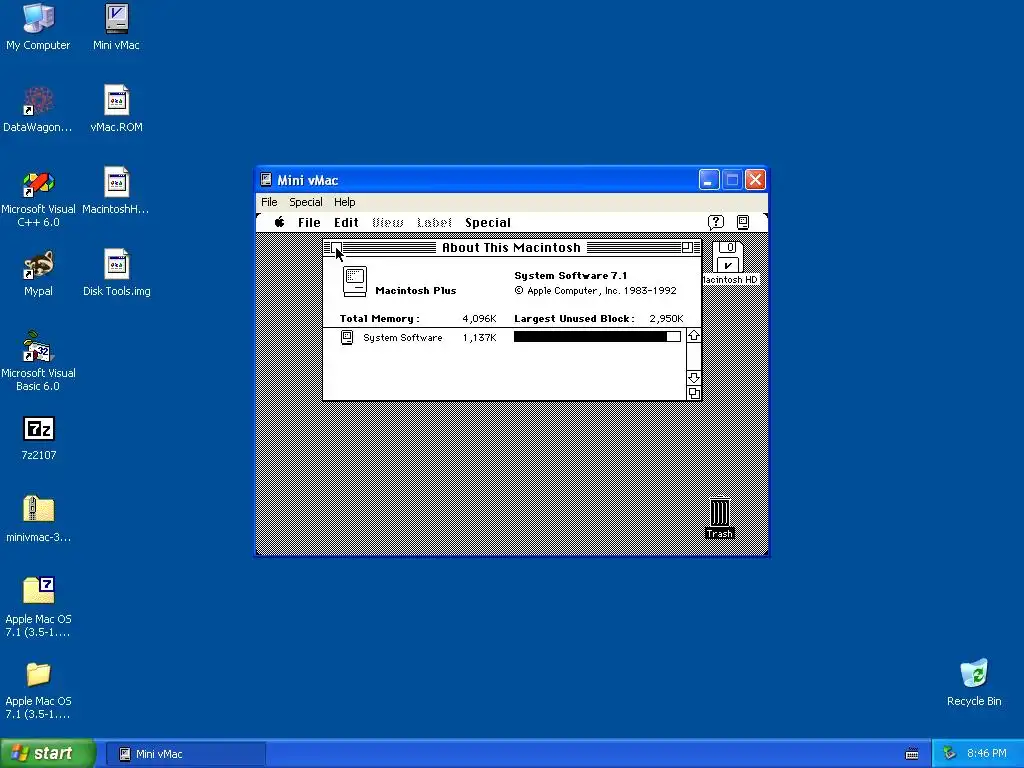Click the System Software memory usage bar

pos(597,336)
